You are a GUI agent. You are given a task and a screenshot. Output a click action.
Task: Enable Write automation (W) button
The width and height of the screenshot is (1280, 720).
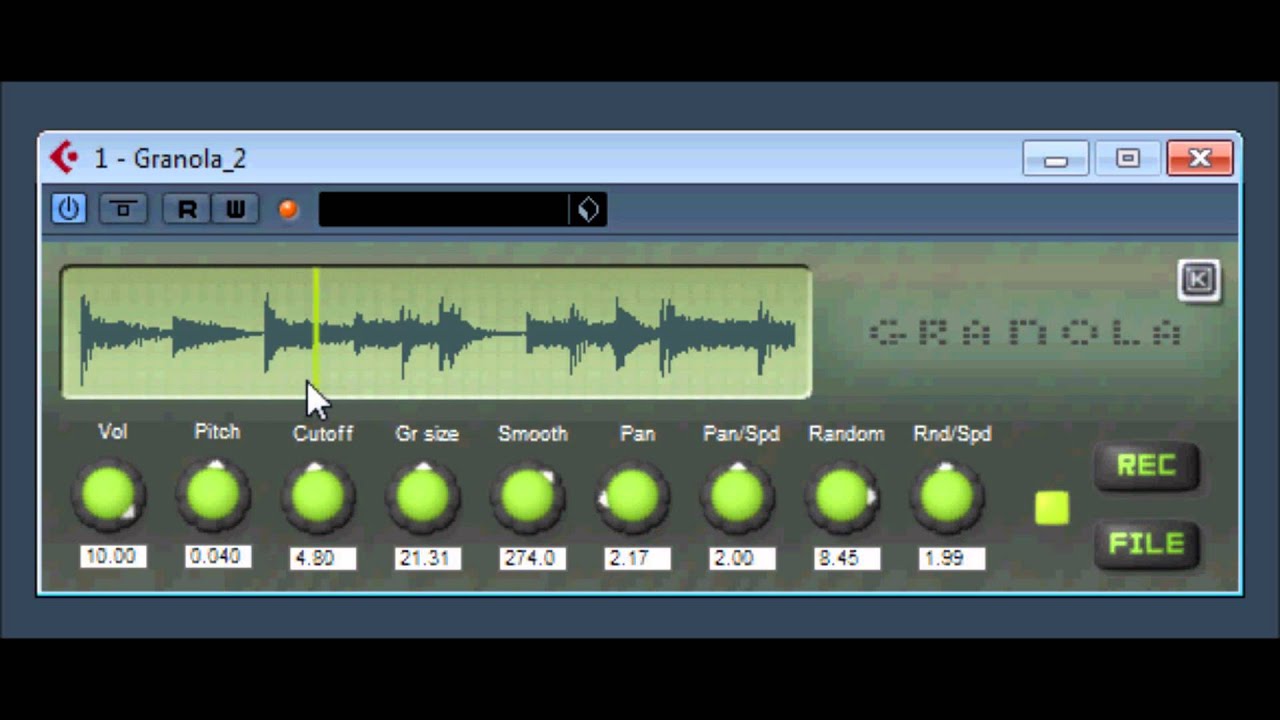click(235, 209)
